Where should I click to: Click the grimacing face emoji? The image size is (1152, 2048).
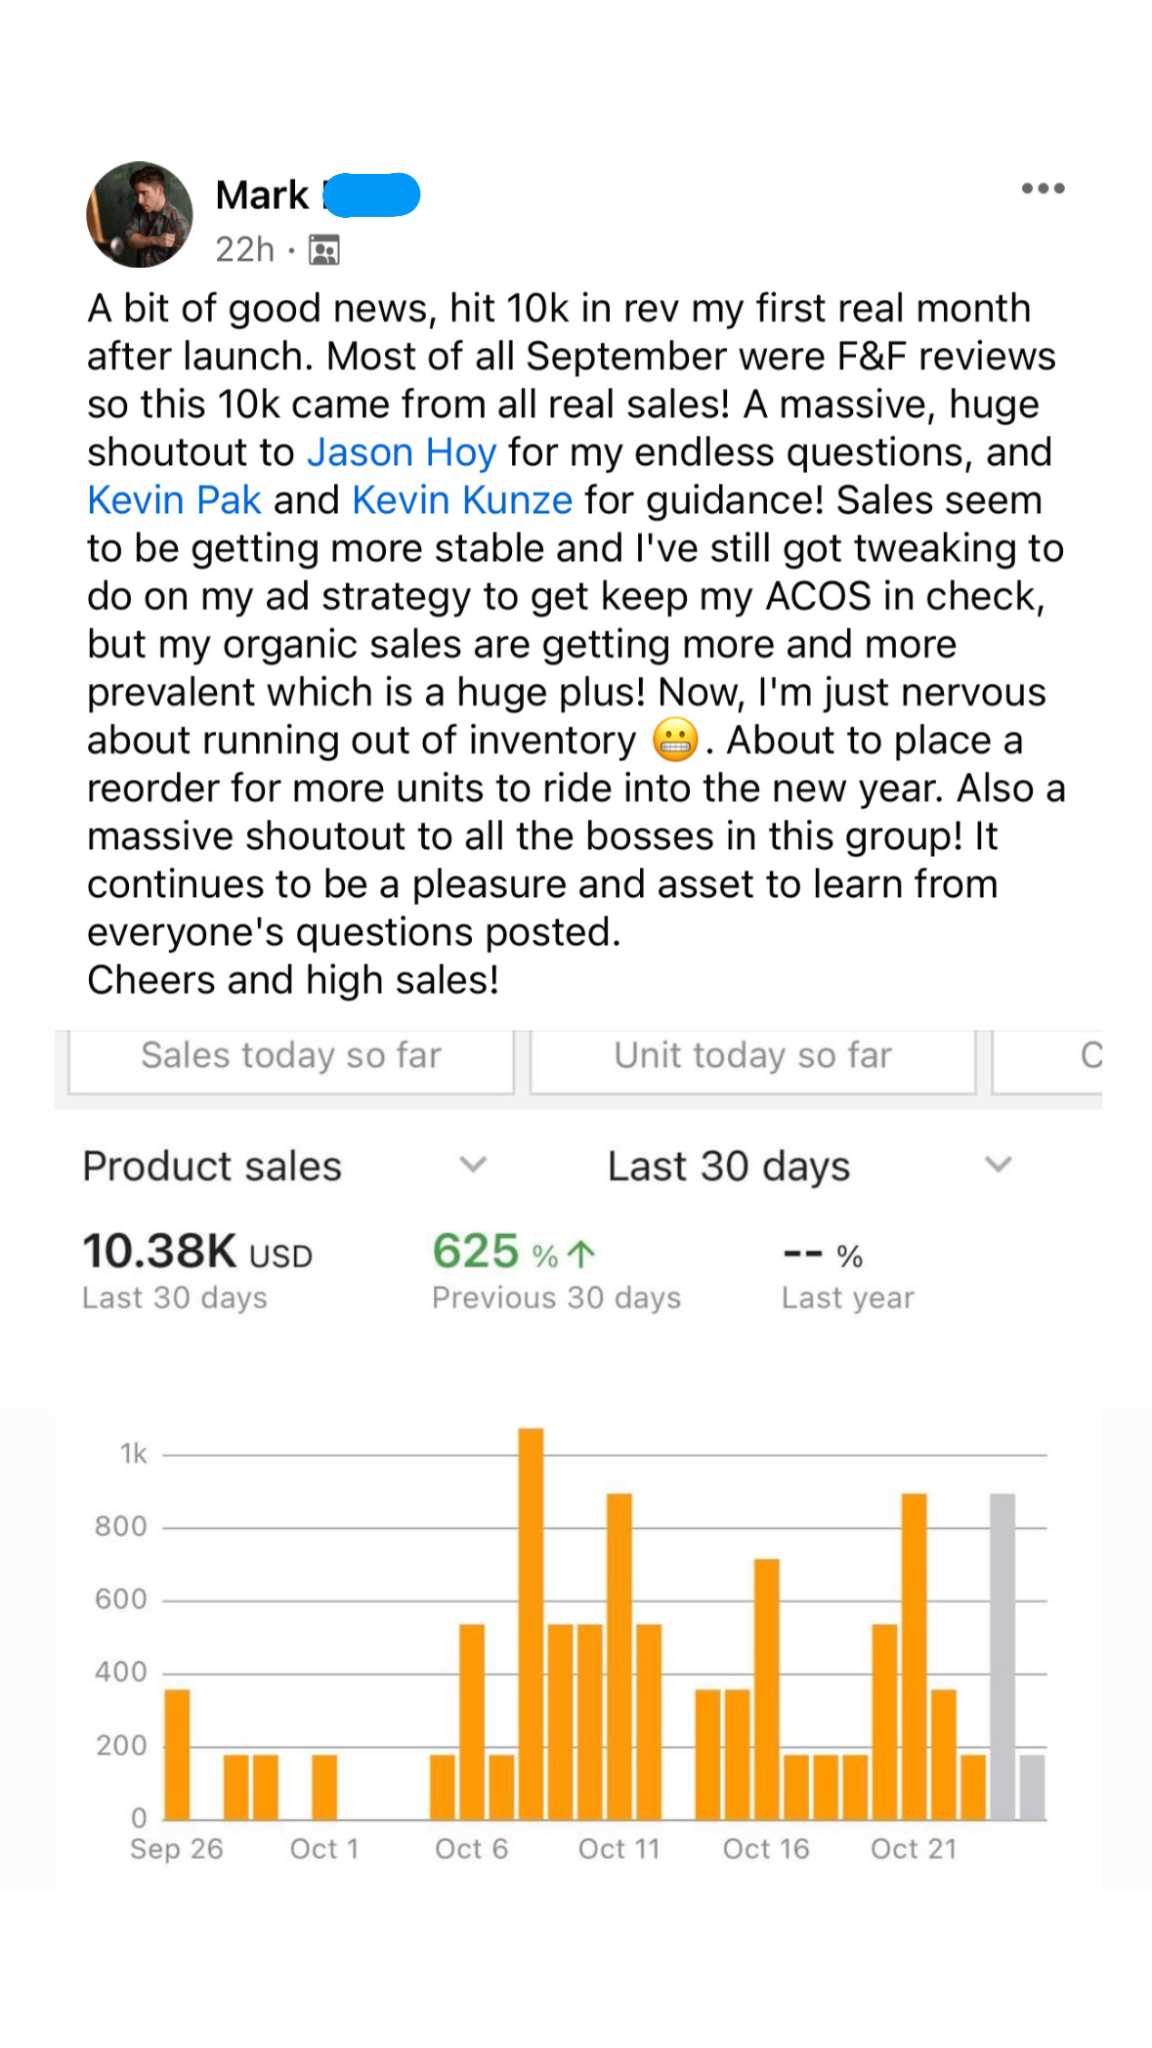click(x=675, y=741)
